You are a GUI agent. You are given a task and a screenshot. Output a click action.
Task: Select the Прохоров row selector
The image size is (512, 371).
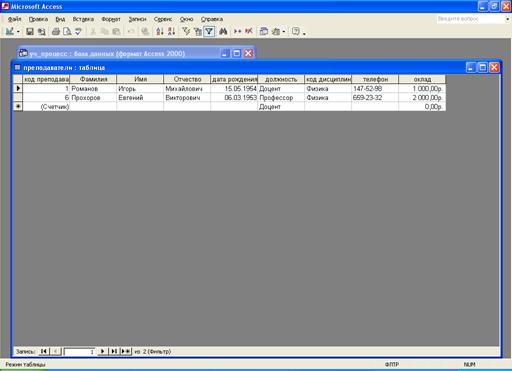(x=18, y=97)
